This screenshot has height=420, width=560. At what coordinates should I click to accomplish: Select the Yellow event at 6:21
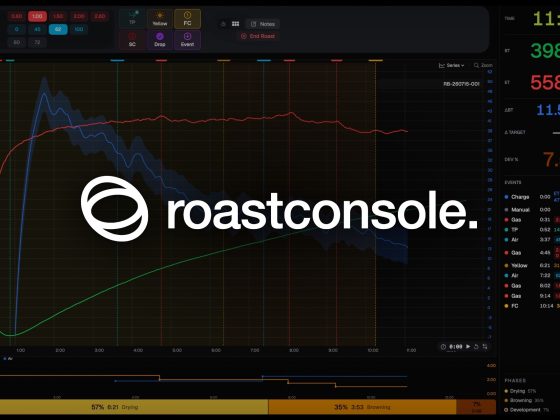(x=531, y=265)
